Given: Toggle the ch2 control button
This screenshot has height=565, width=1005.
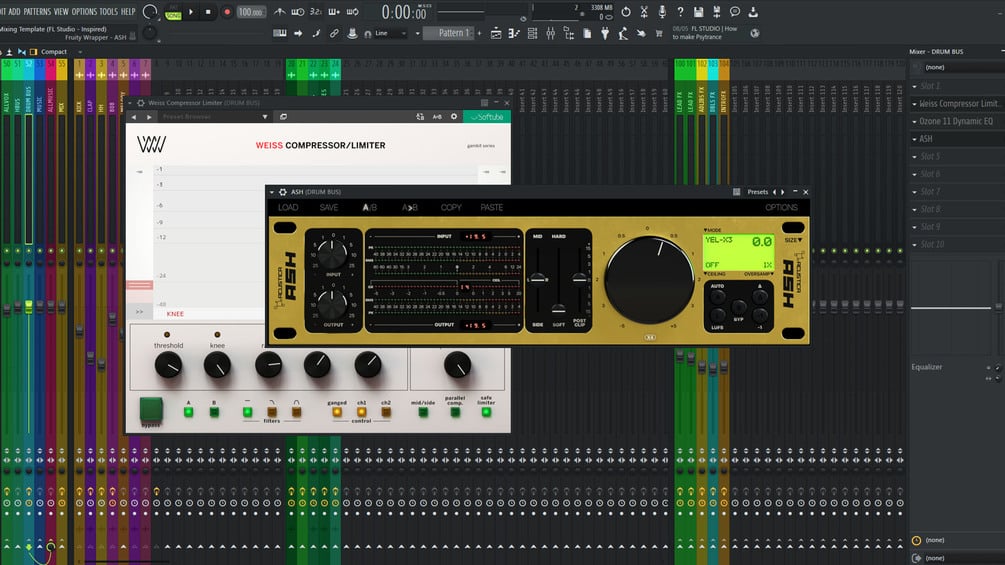Looking at the screenshot, I should (386, 412).
